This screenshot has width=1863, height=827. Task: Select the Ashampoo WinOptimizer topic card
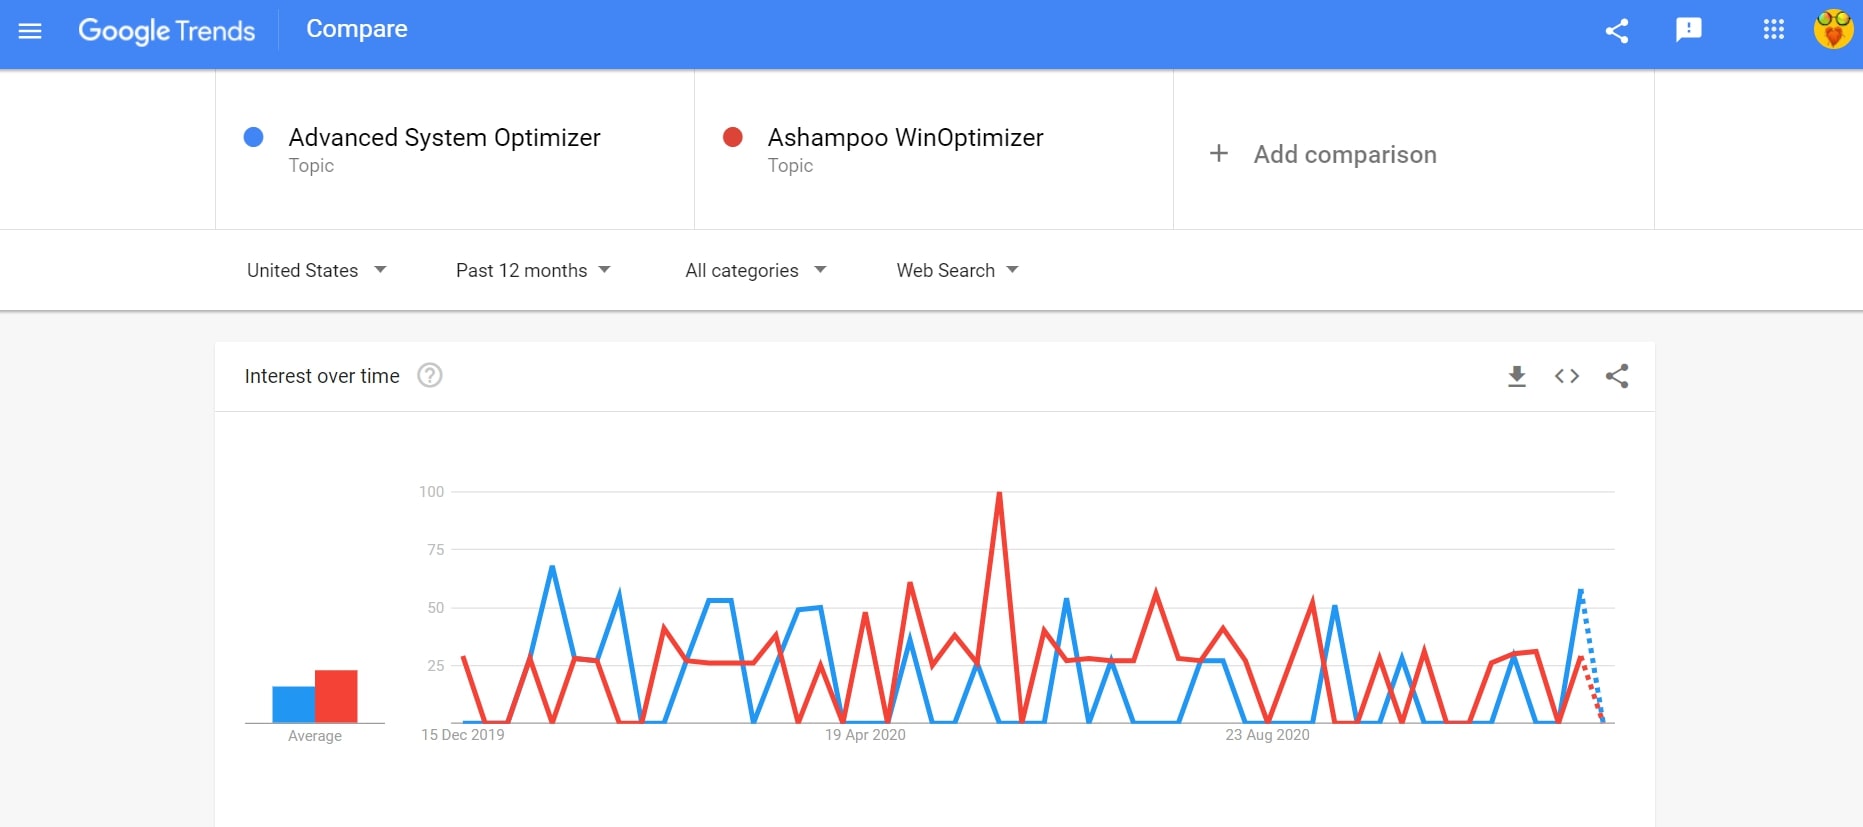pyautogui.click(x=905, y=137)
